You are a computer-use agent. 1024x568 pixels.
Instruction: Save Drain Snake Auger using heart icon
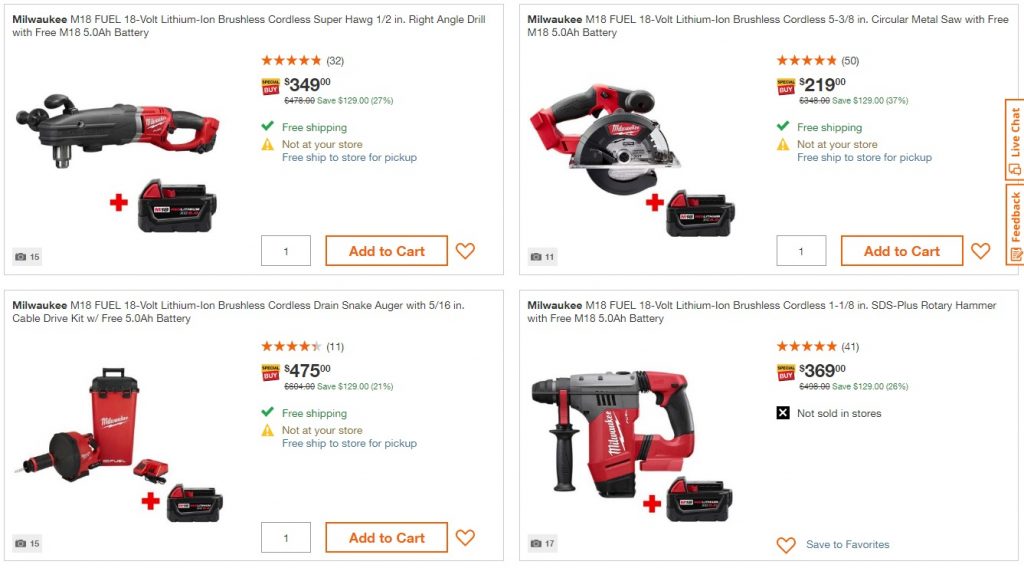click(465, 537)
